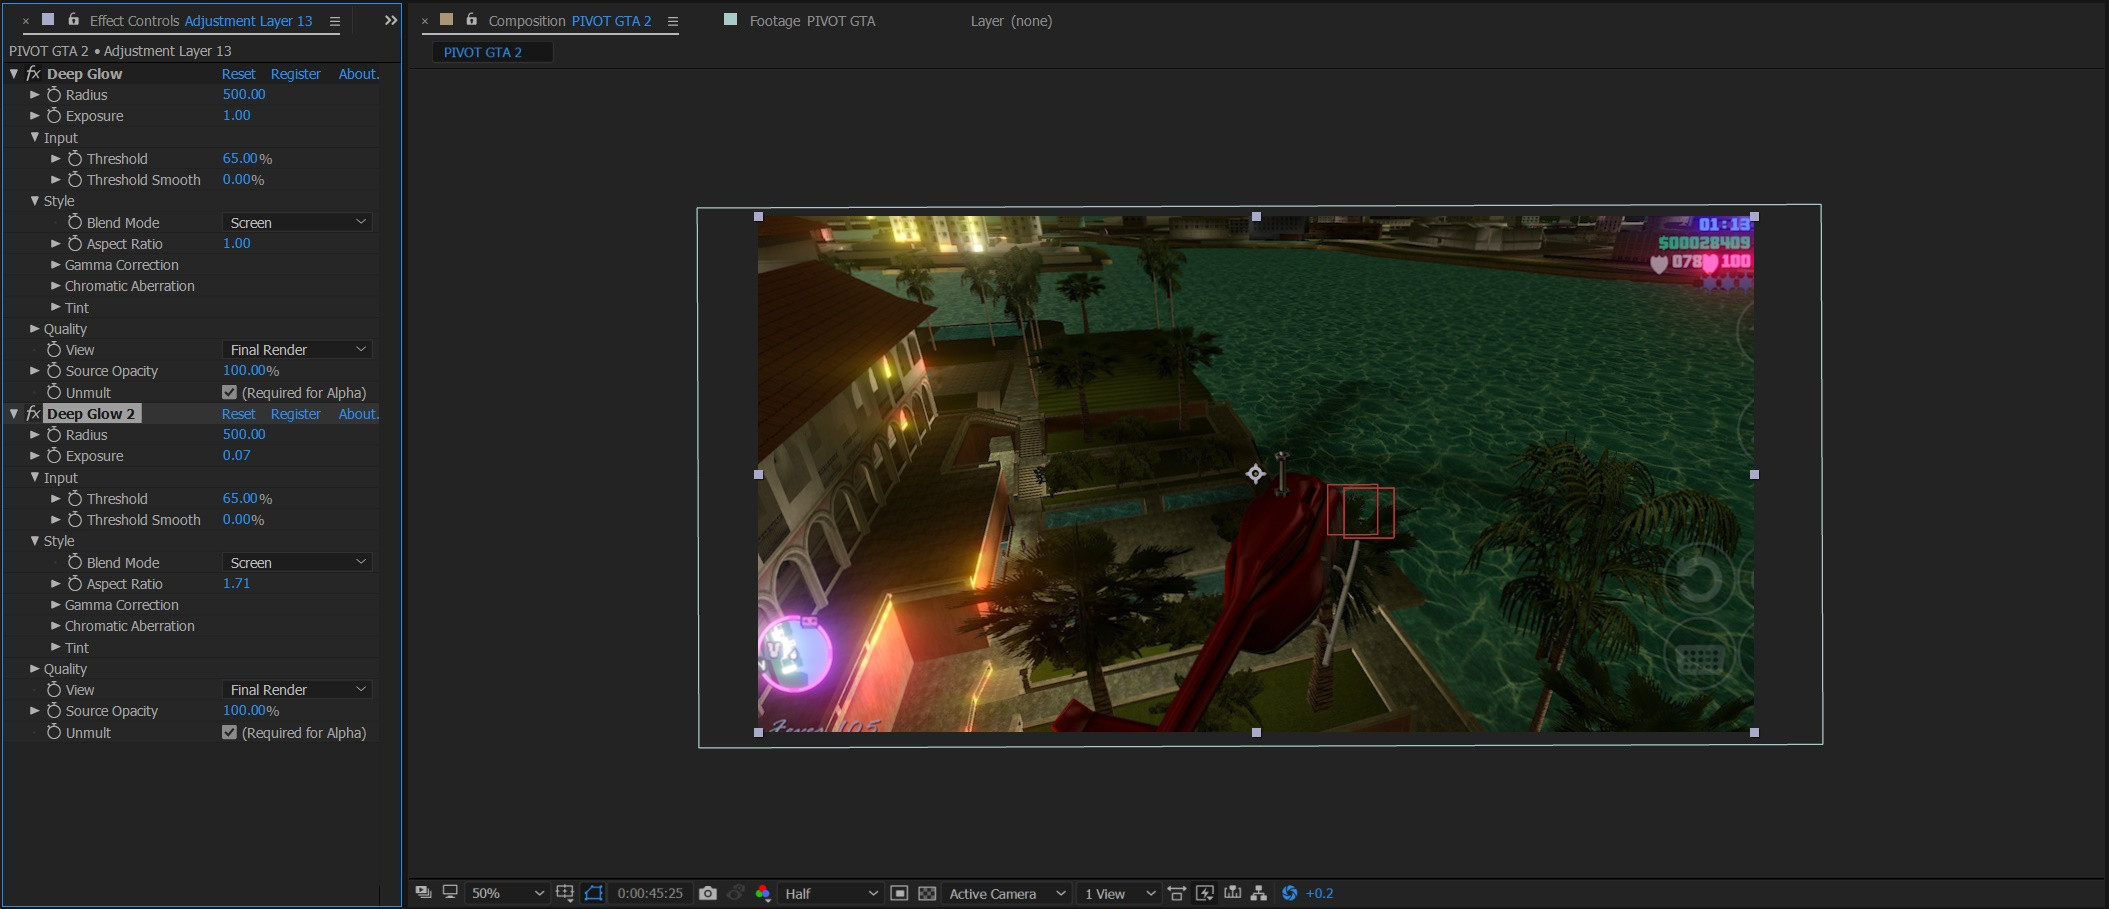
Task: Switch to Composition PIVOT GTA 2 tab
Action: click(x=569, y=21)
